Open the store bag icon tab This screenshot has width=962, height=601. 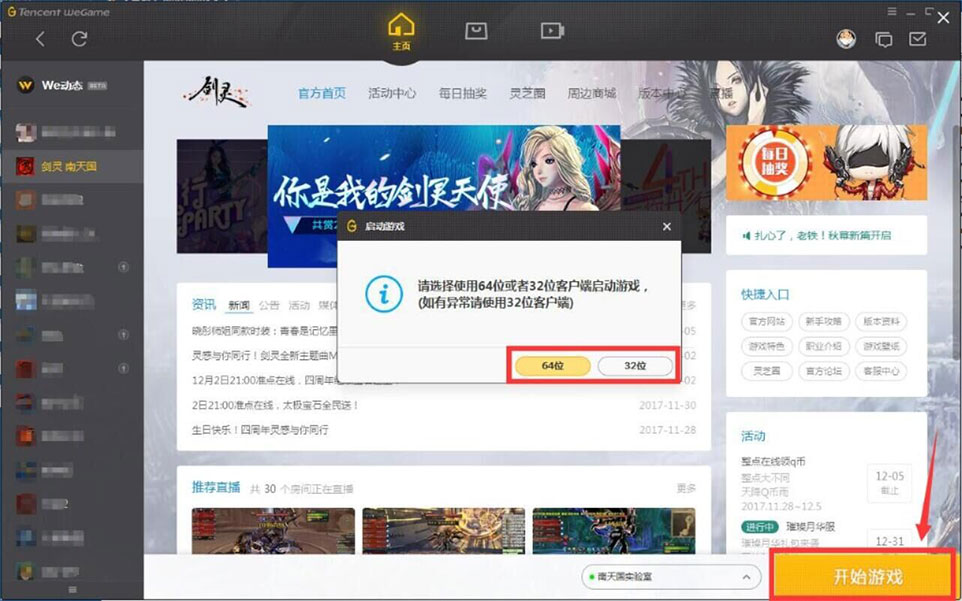pyautogui.click(x=476, y=31)
